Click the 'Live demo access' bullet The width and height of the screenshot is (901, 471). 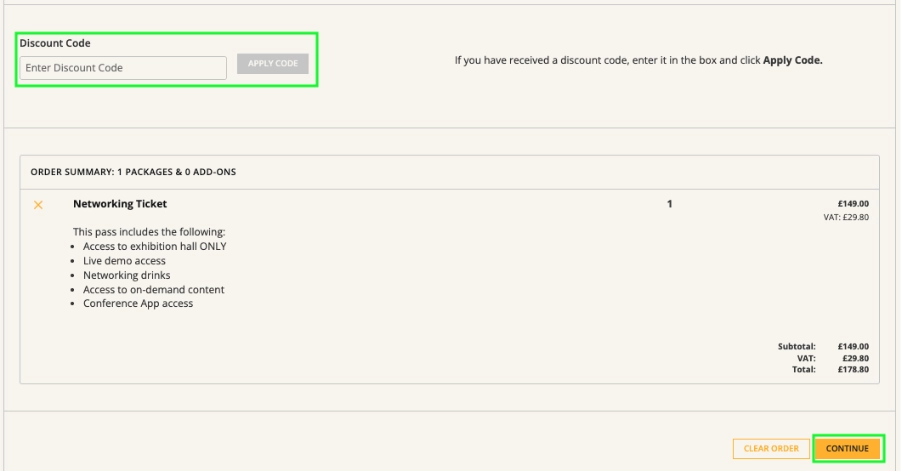(x=124, y=261)
